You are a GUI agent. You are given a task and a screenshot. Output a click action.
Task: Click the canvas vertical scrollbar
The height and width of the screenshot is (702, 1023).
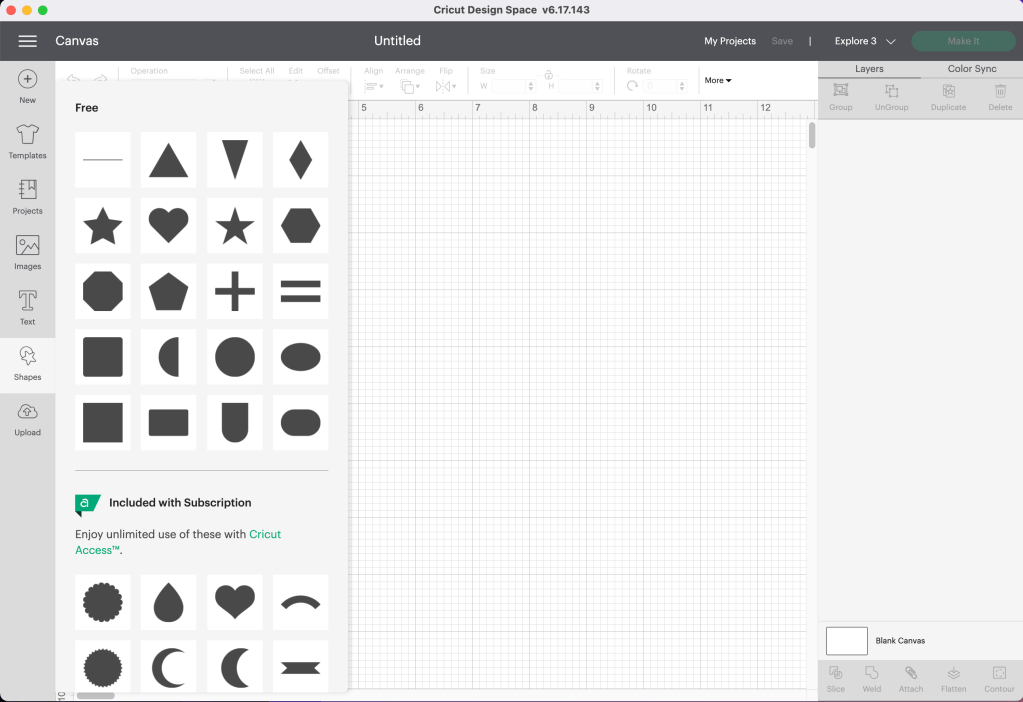click(812, 135)
